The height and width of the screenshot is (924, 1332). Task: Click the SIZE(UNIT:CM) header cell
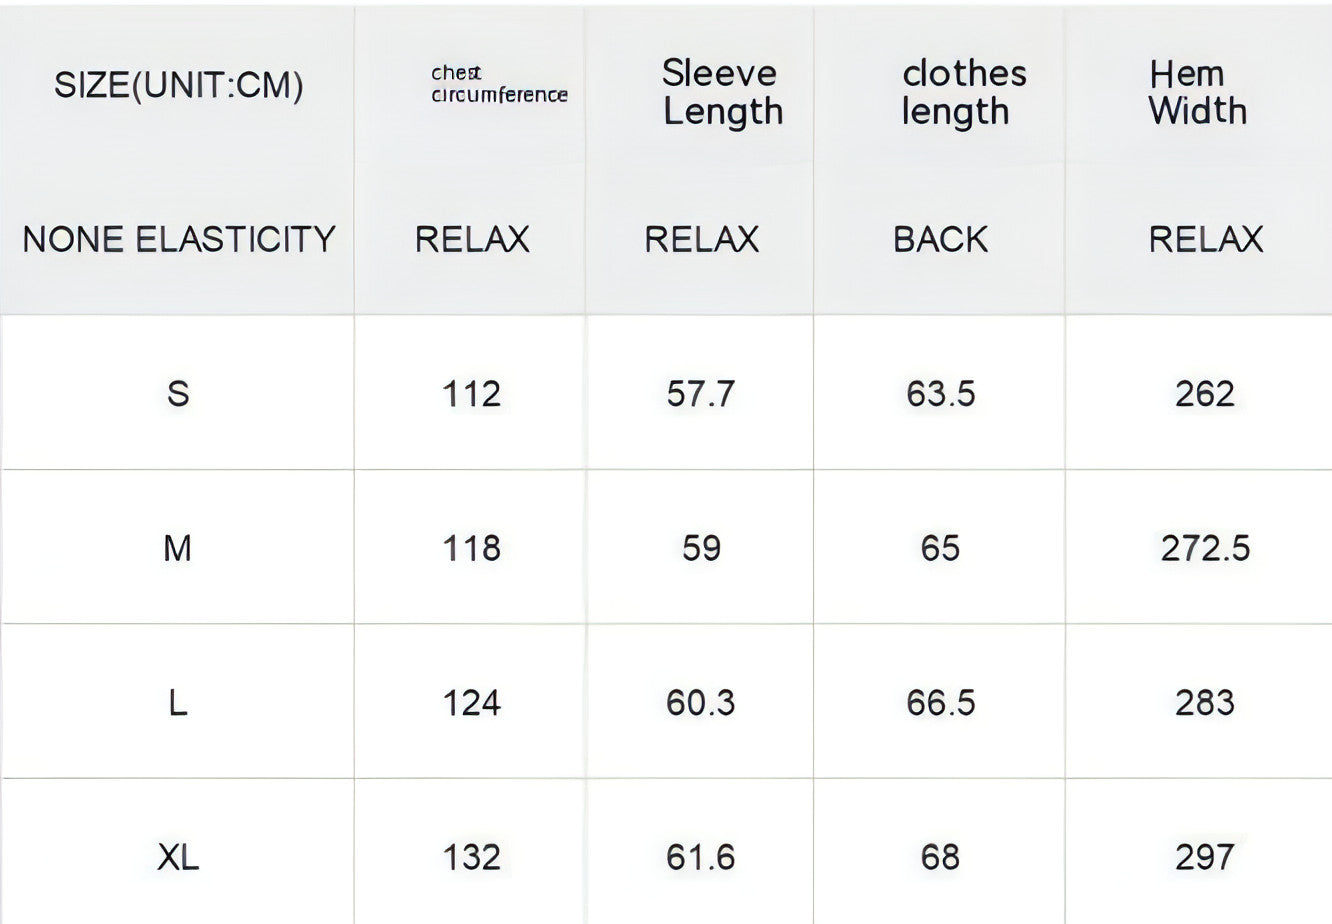[178, 86]
